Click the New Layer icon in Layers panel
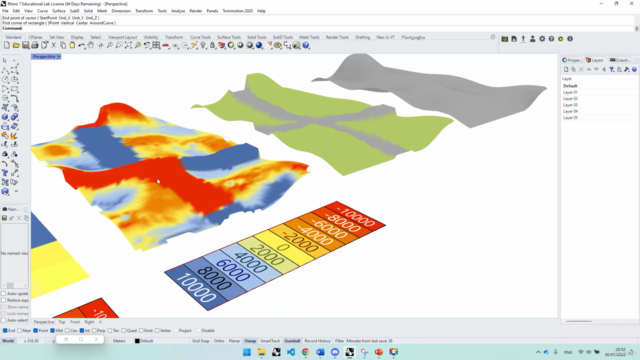Viewport: 640px width, 360px height. coord(566,70)
